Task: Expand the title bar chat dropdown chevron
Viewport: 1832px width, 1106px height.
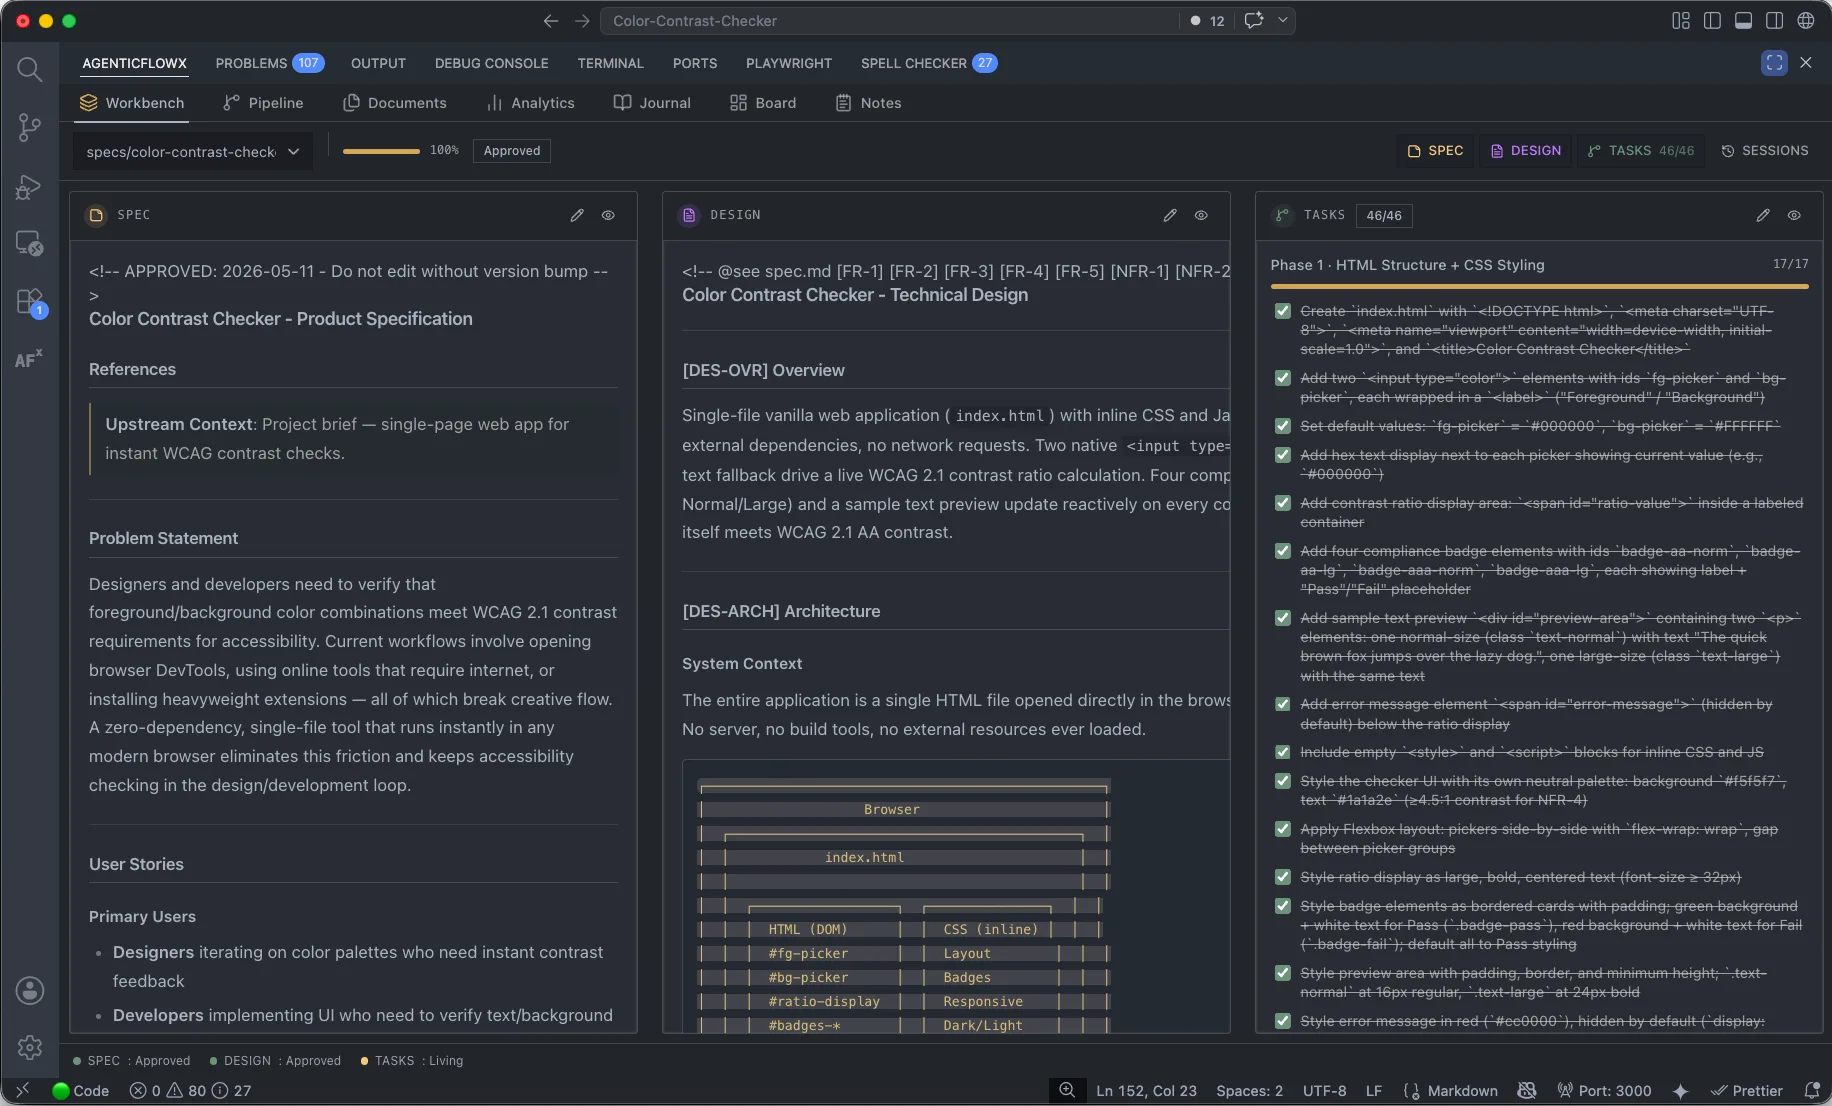Action: coord(1283,21)
